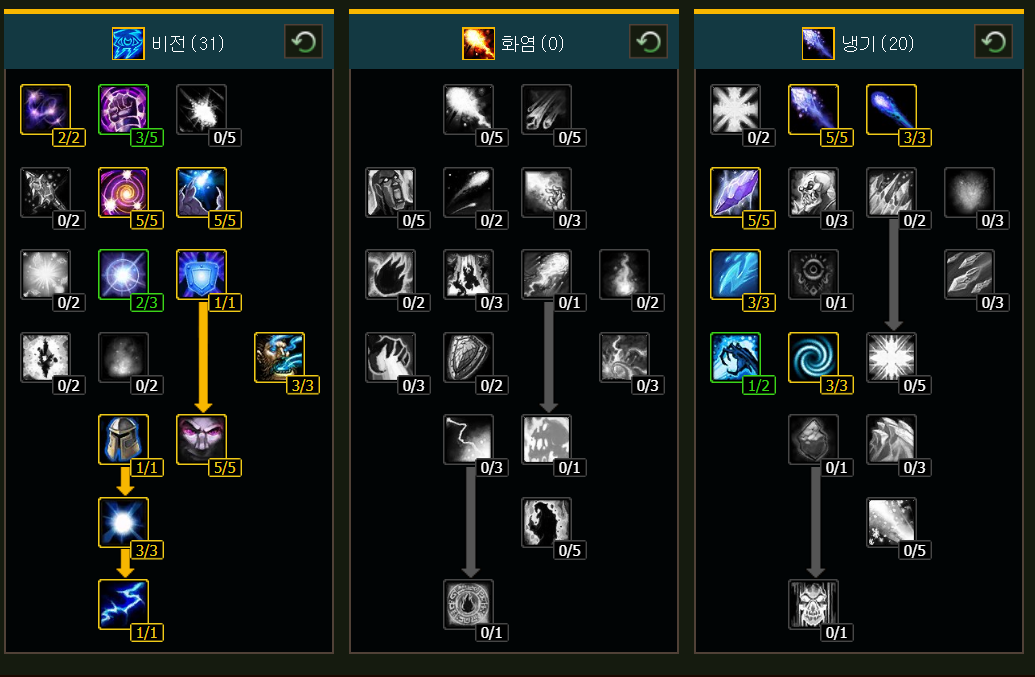
Task: Click the frostbolt talent showing 5/5
Action: click(813, 110)
